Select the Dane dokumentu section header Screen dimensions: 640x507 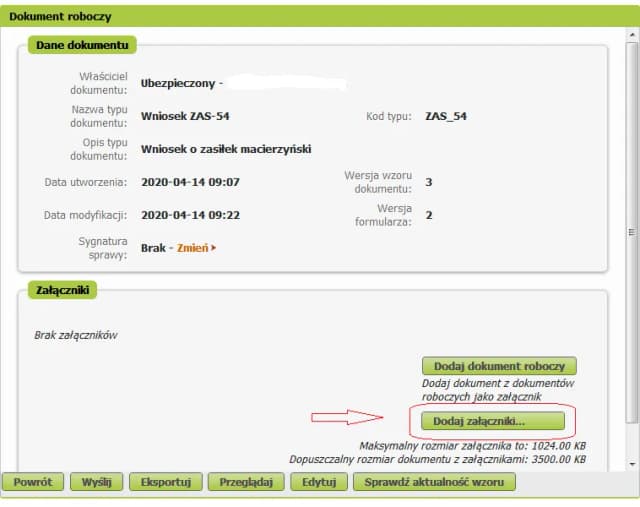click(x=82, y=45)
